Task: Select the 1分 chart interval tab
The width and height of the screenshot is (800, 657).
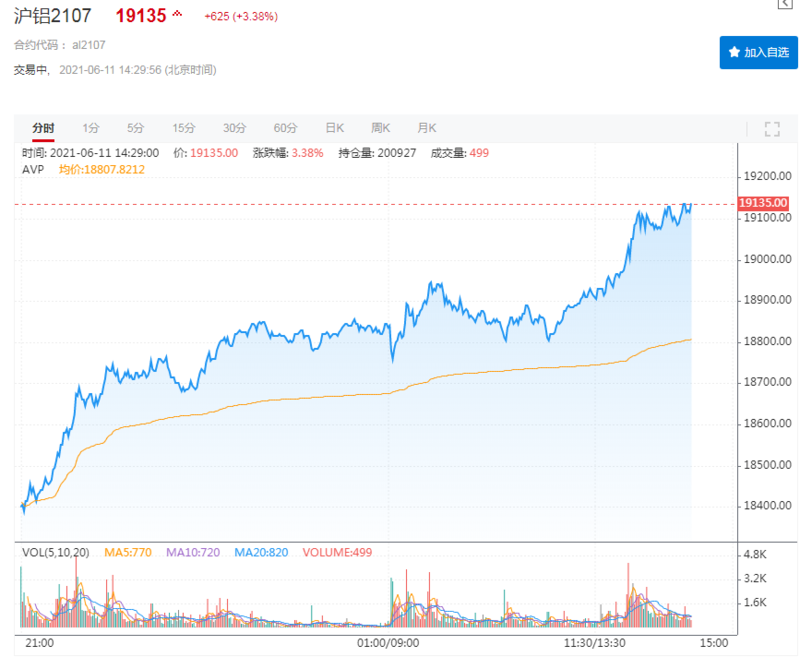Action: [91, 128]
